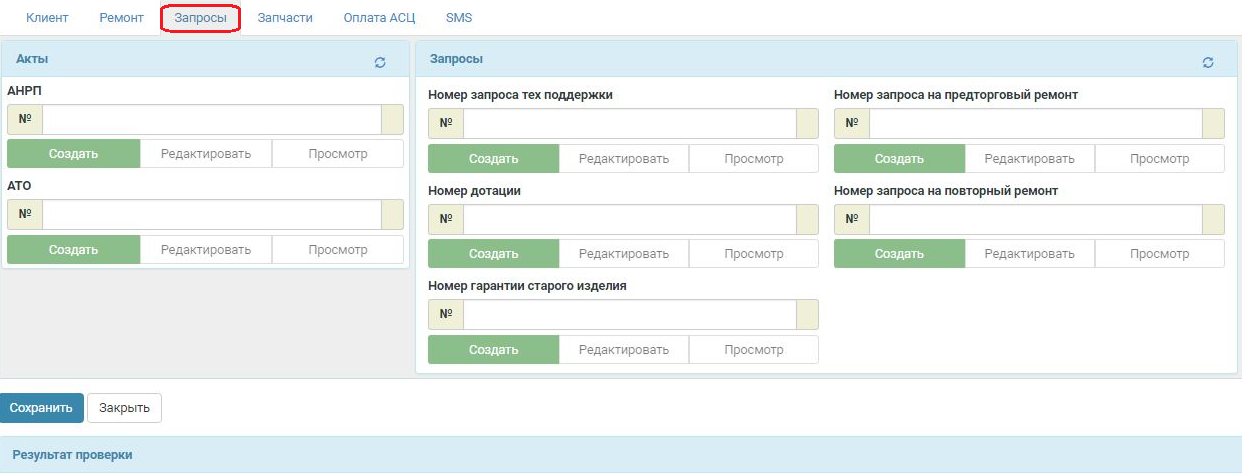
Task: Click the blue Сохранить button
Action: [x=42, y=408]
